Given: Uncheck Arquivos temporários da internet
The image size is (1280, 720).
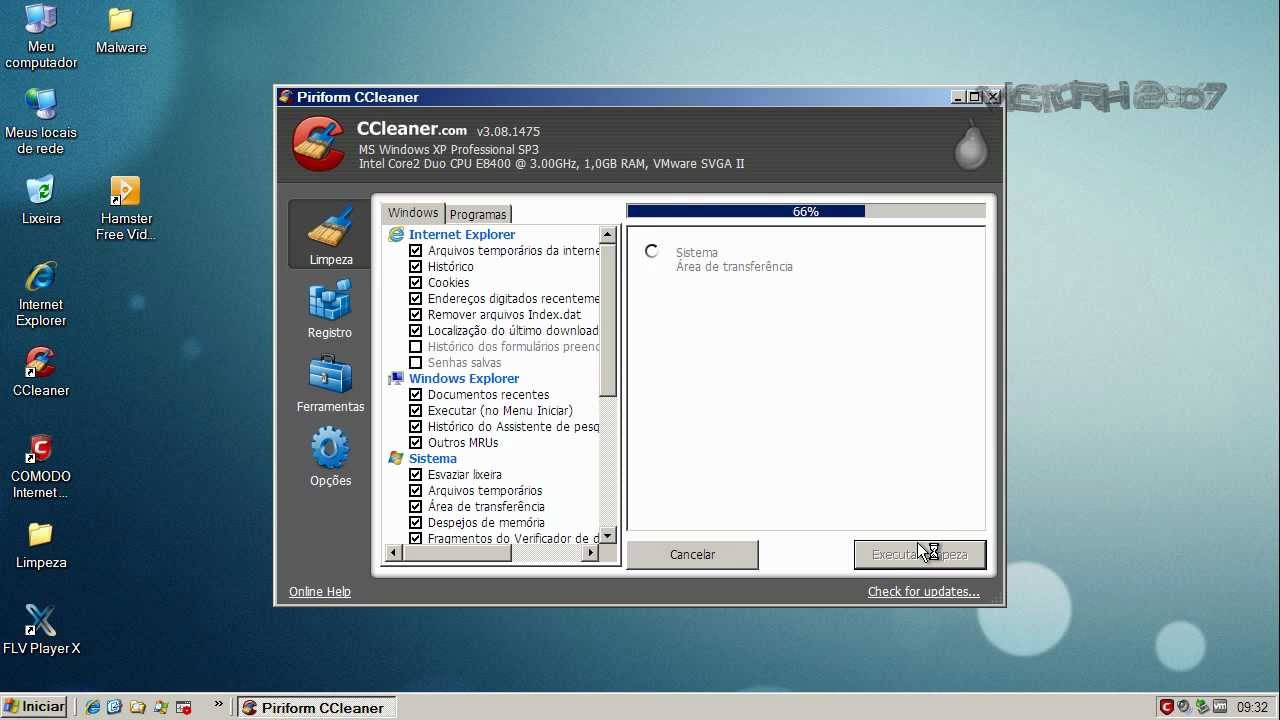Looking at the screenshot, I should (416, 251).
